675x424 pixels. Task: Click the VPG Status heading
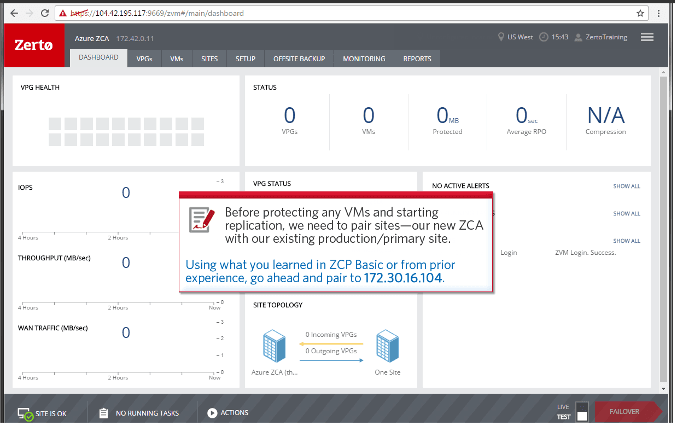coord(272,183)
